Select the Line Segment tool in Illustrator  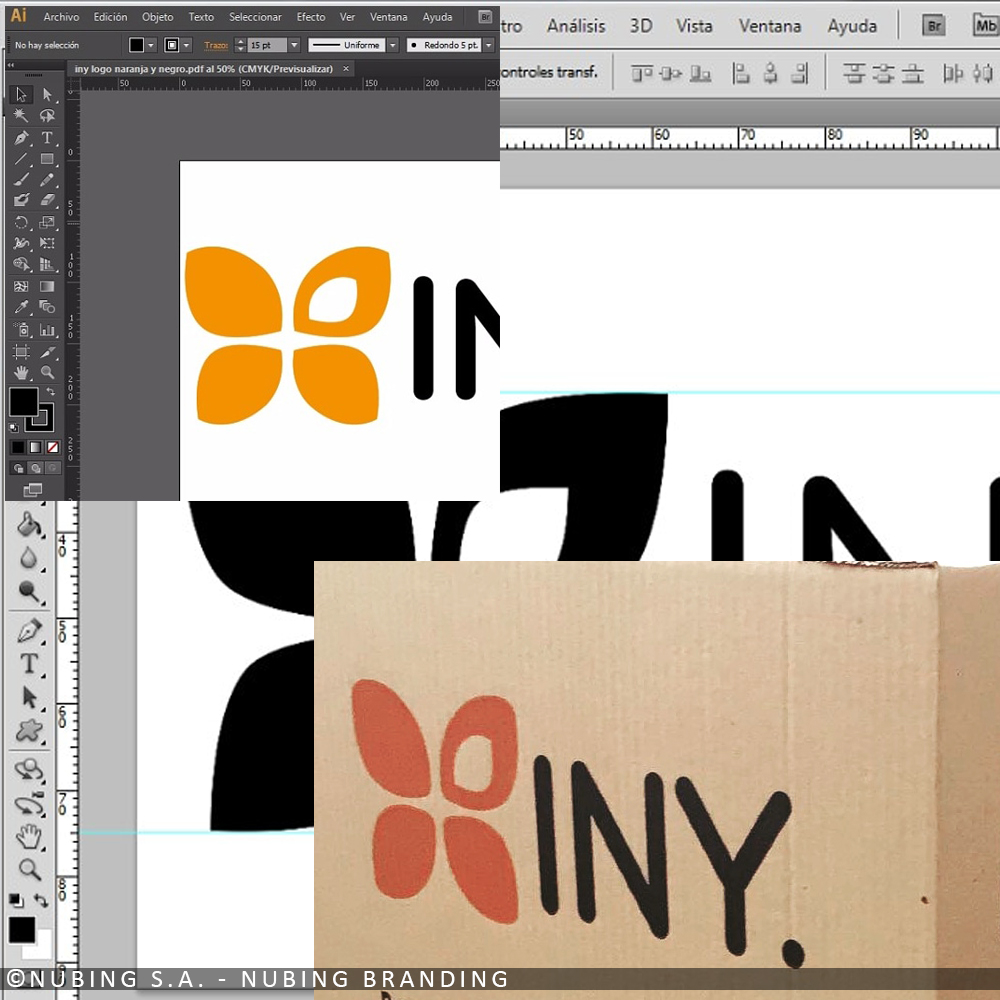click(x=21, y=158)
